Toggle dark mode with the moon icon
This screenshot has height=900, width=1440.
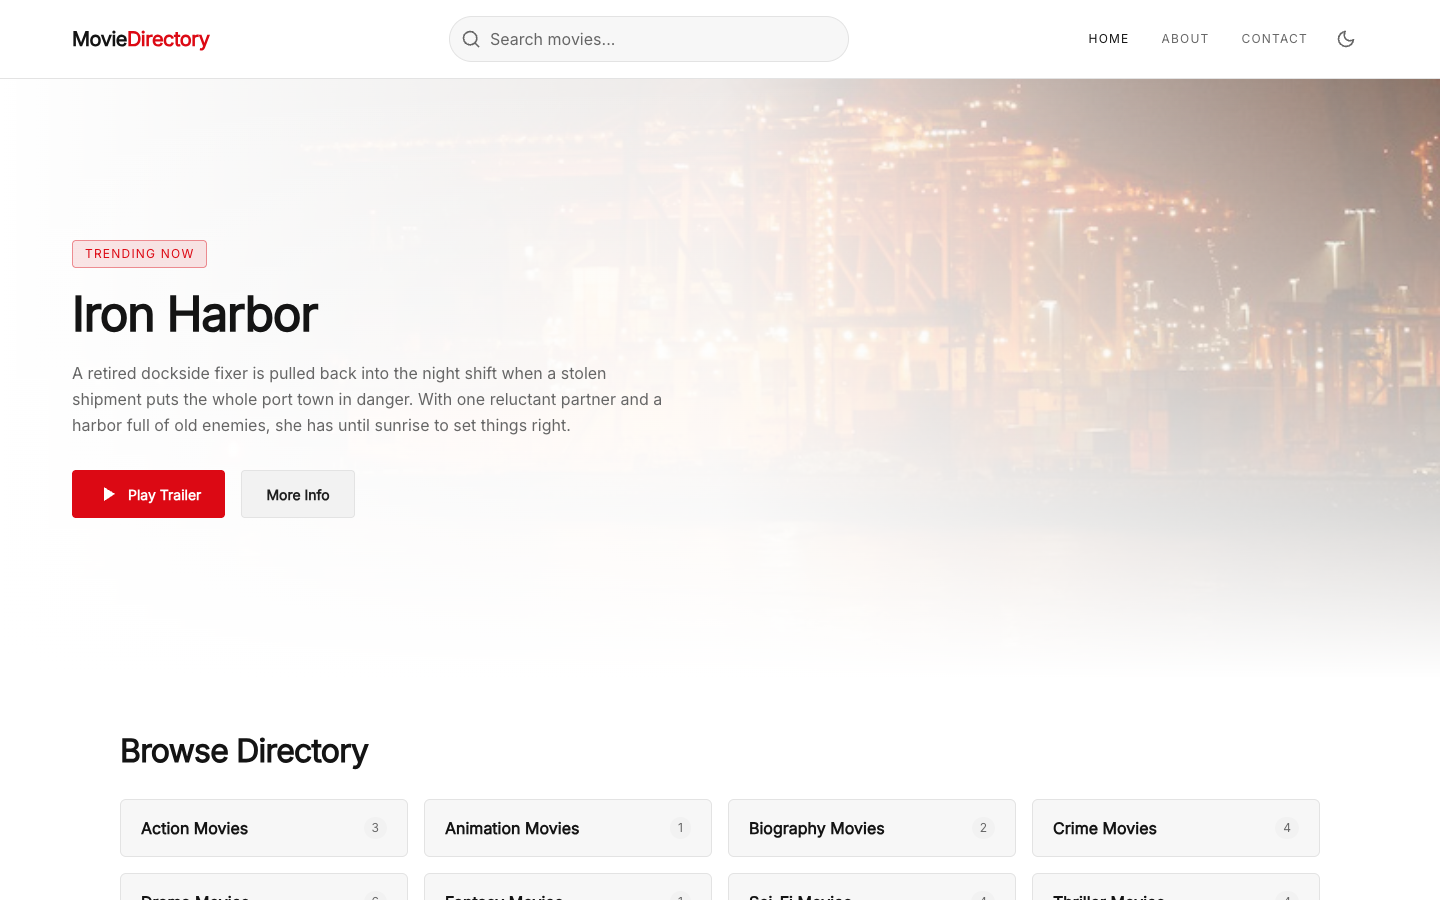(1346, 39)
